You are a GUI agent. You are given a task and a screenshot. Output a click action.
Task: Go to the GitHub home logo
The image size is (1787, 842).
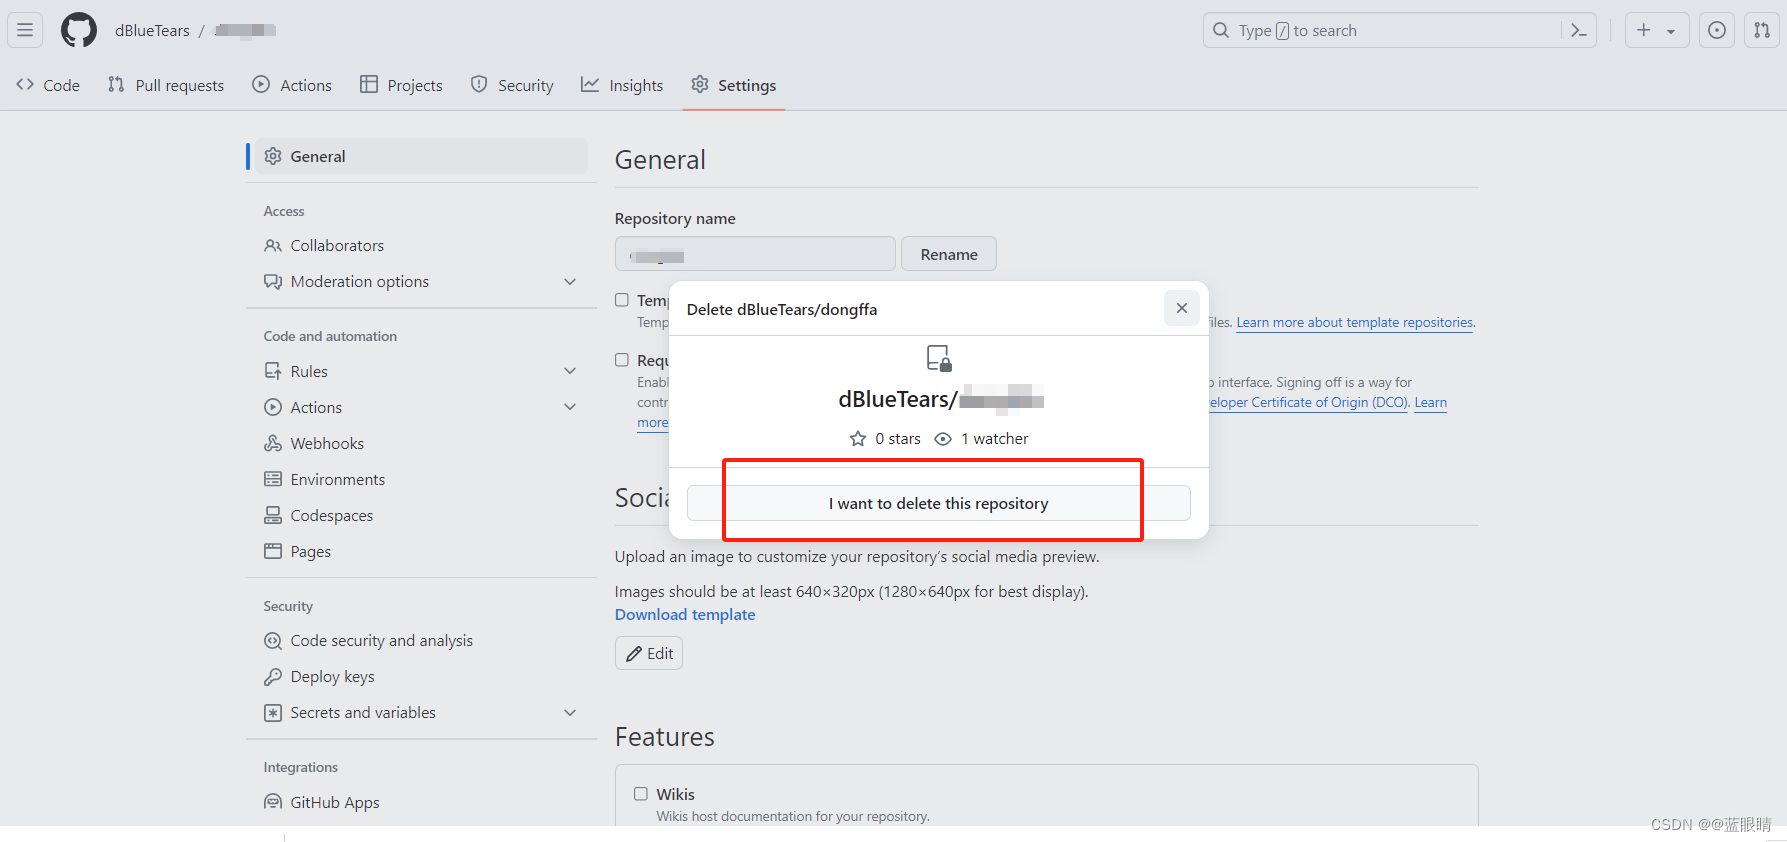[x=79, y=30]
